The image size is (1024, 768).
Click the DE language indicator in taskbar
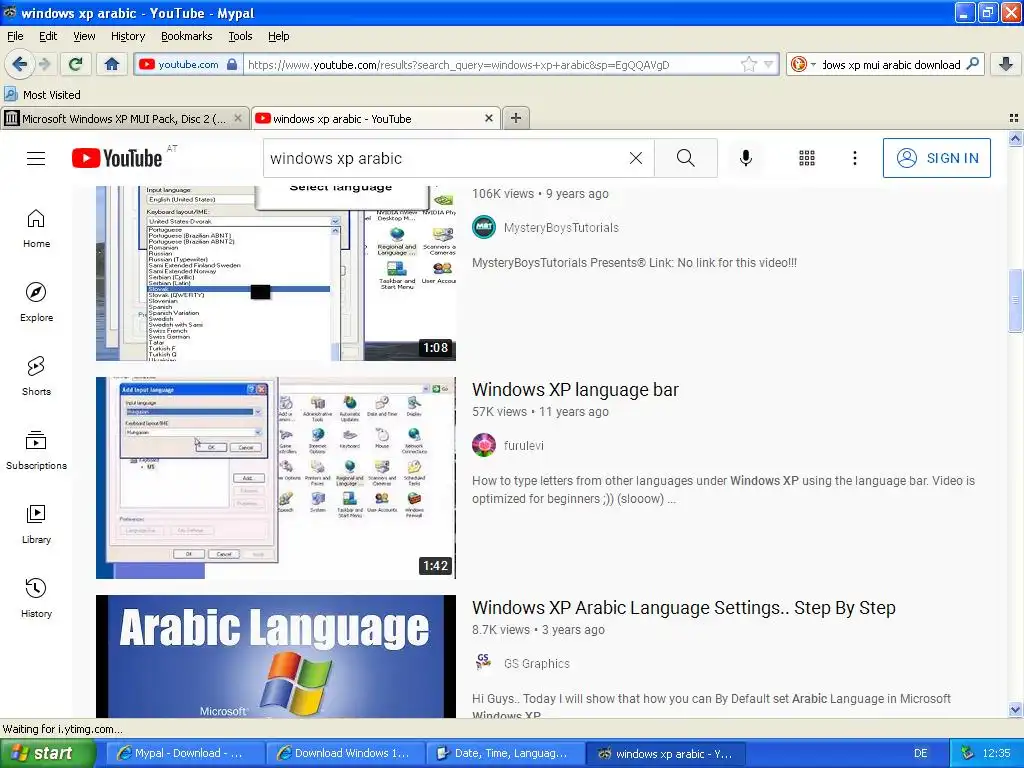pos(920,753)
